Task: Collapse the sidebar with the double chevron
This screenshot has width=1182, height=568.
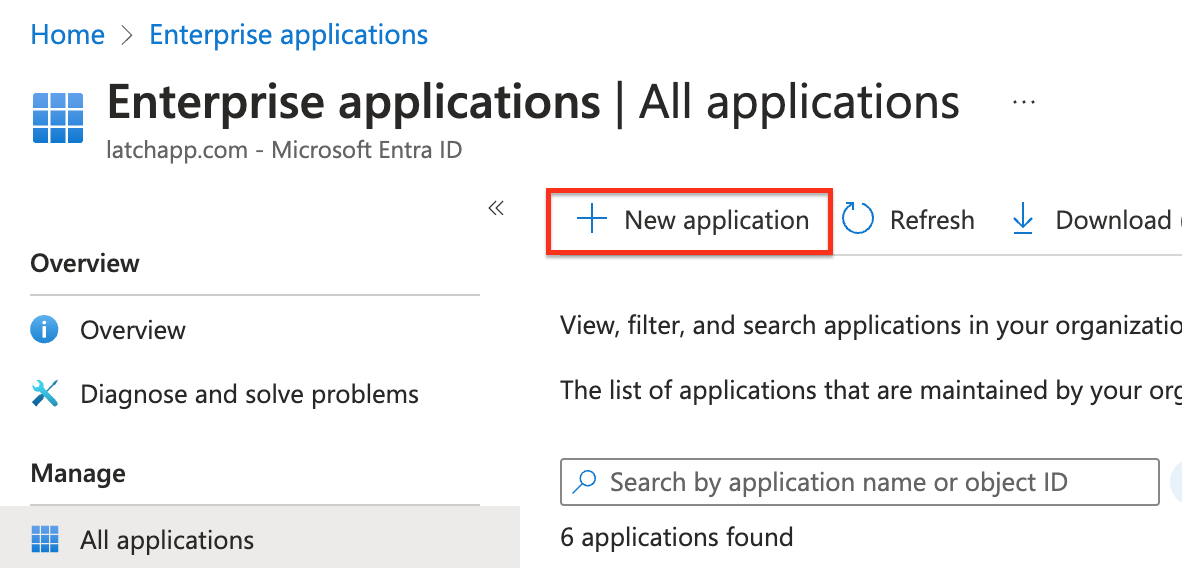Action: (x=496, y=208)
